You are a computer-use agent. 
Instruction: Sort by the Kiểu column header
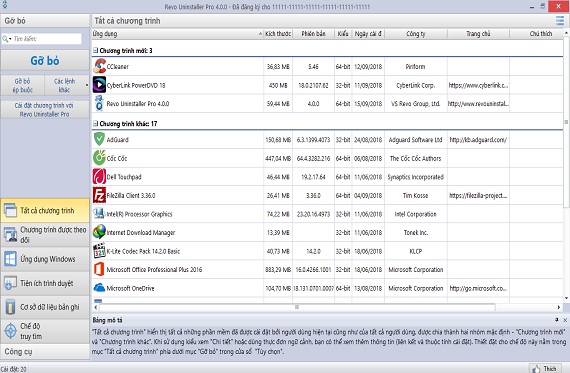coord(343,34)
